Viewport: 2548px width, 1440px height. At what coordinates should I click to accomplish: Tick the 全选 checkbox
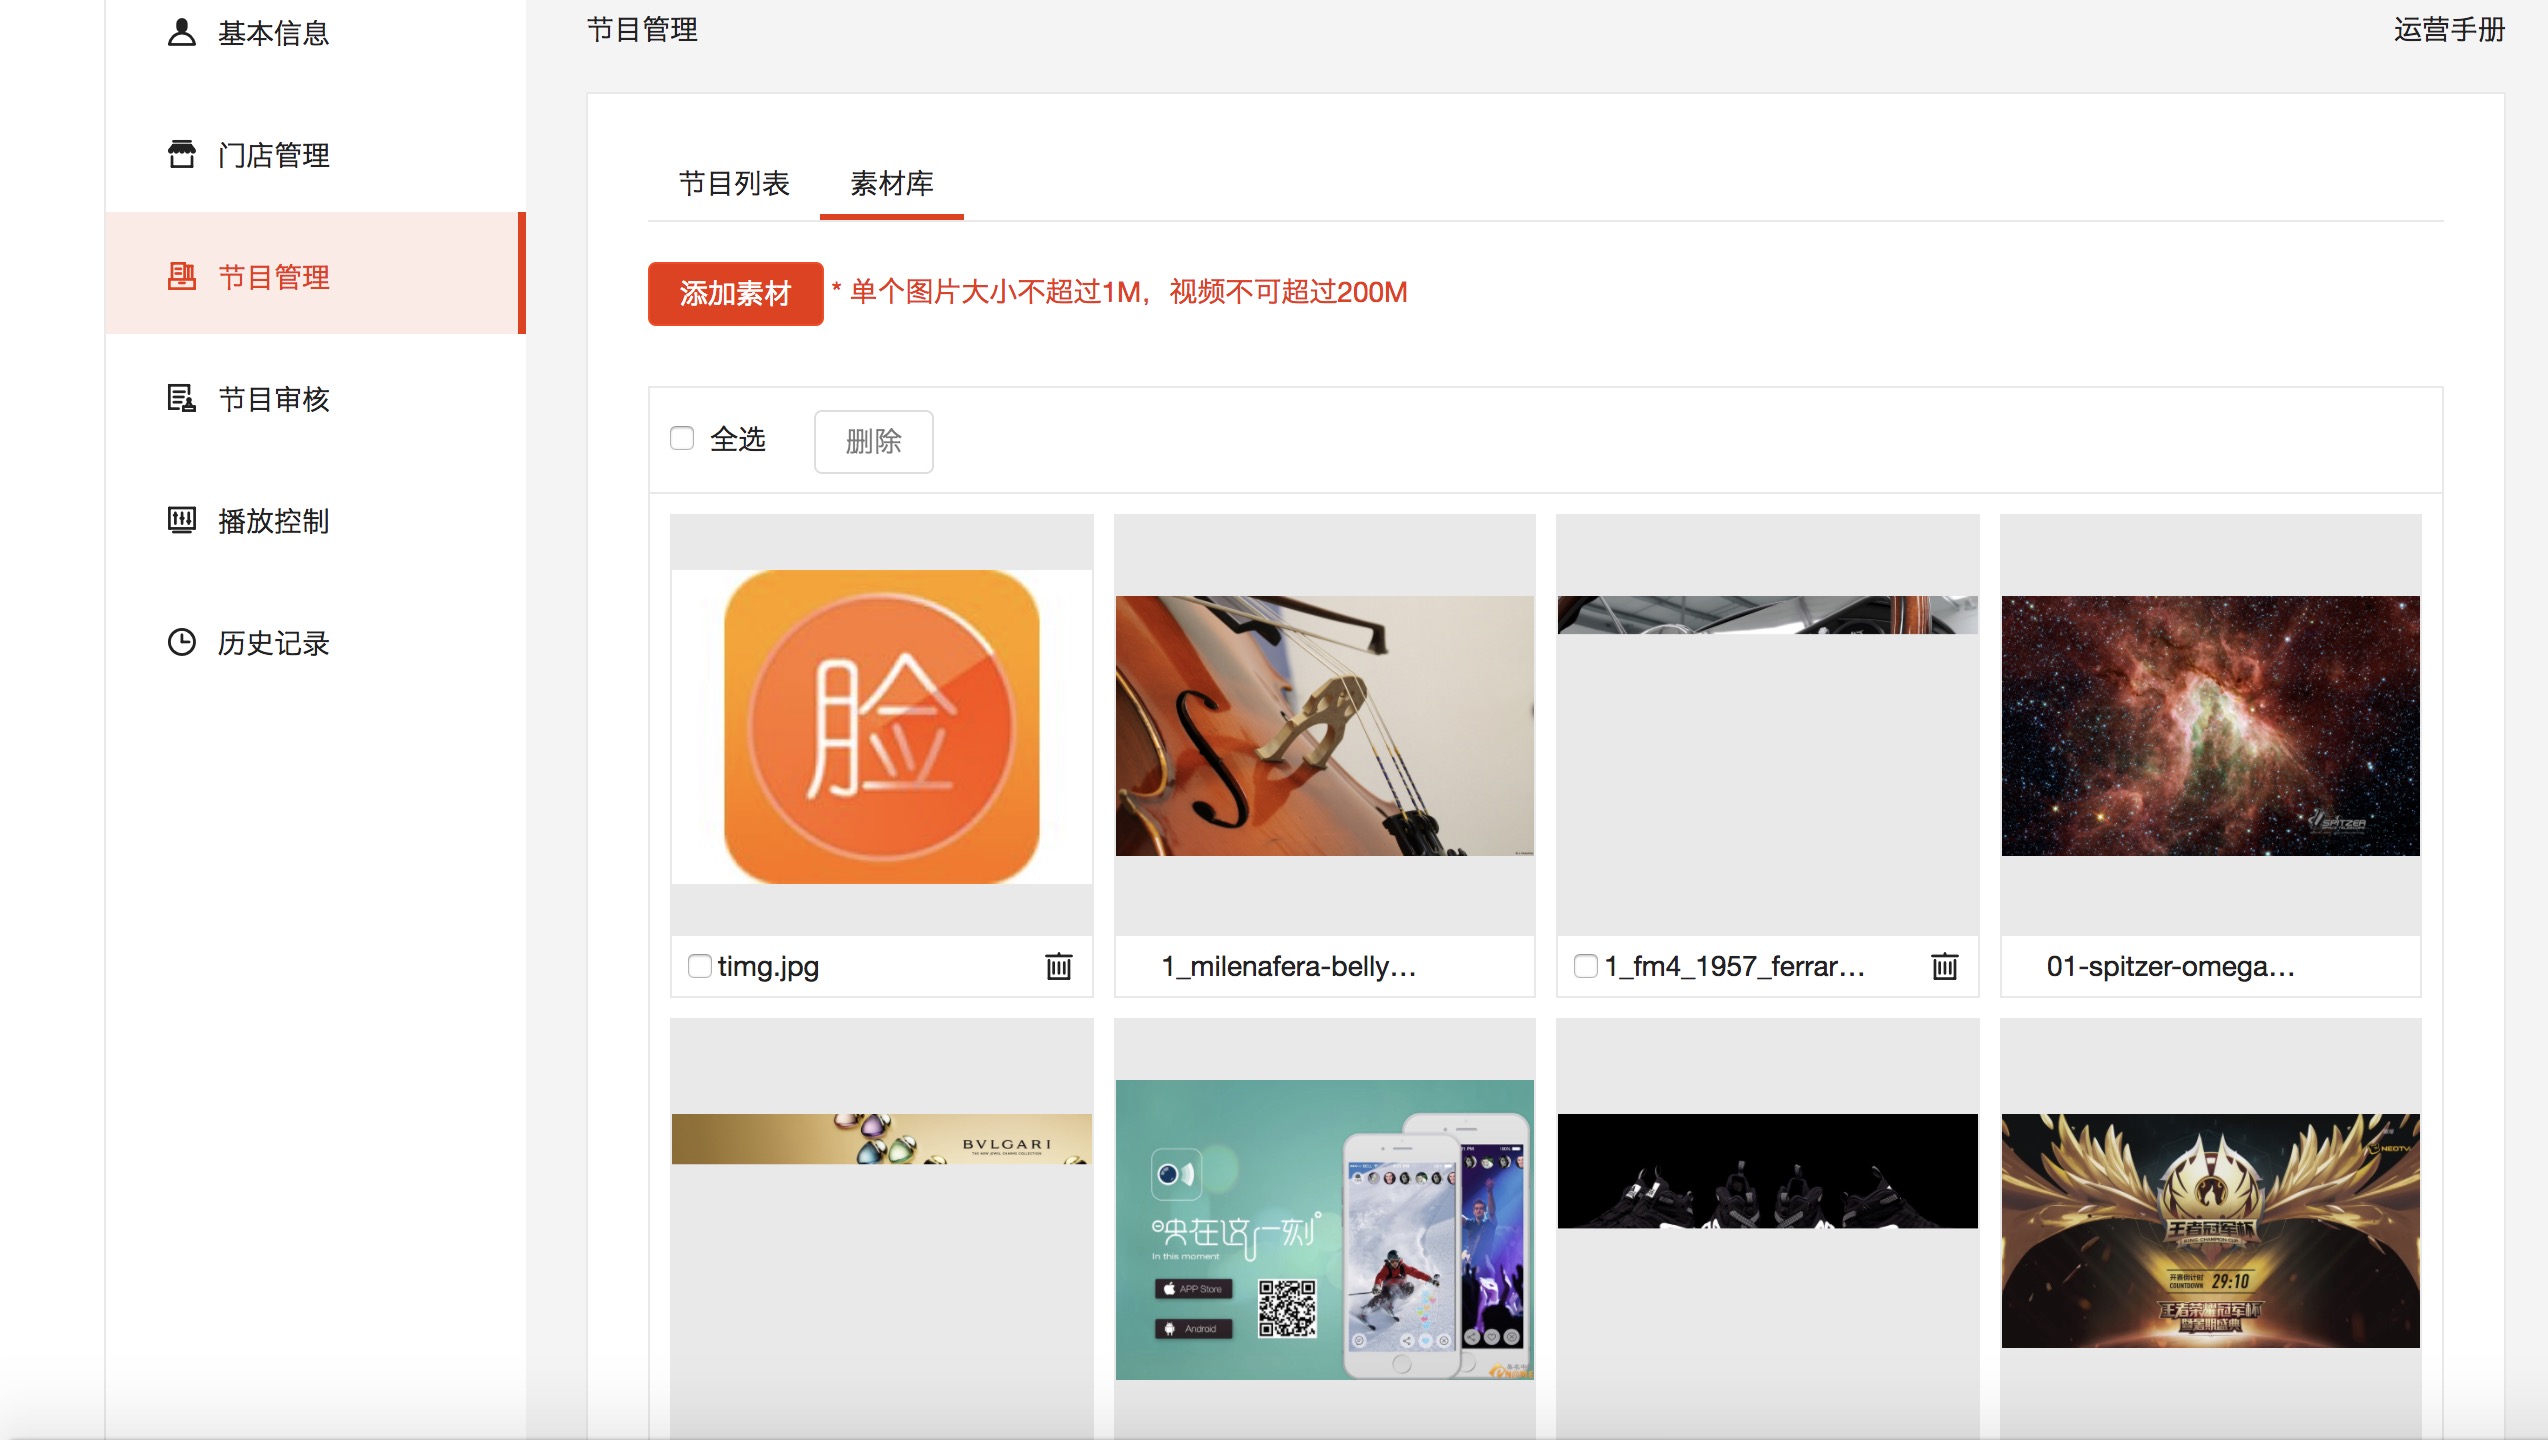(x=682, y=438)
